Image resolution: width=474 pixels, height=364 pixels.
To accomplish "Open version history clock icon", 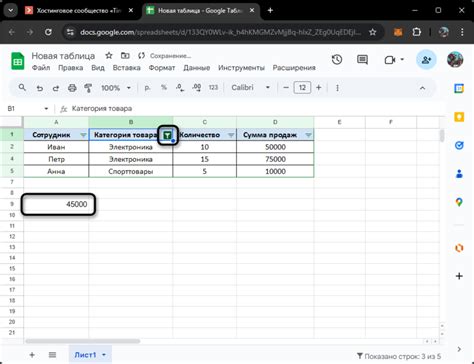I will 337,60.
